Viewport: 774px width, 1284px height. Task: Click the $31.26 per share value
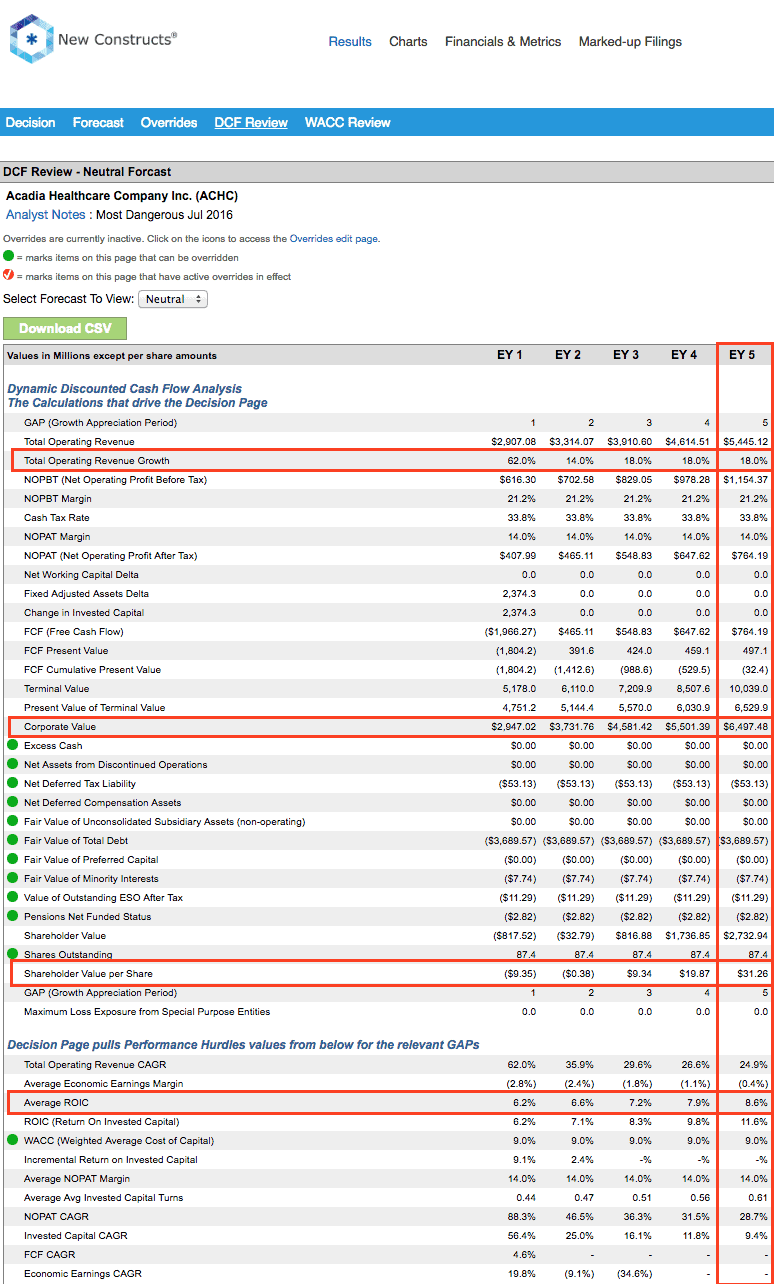[x=752, y=974]
